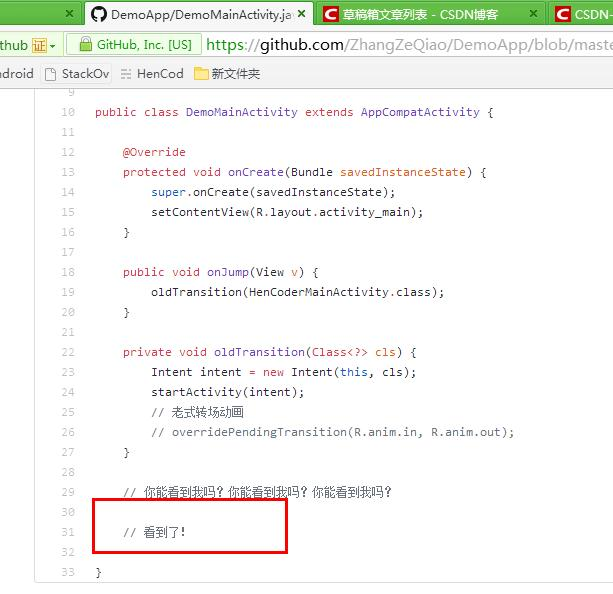Click the red CSDN favicon on 草稿箱 tab
The width and height of the screenshot is (613, 594).
click(331, 14)
